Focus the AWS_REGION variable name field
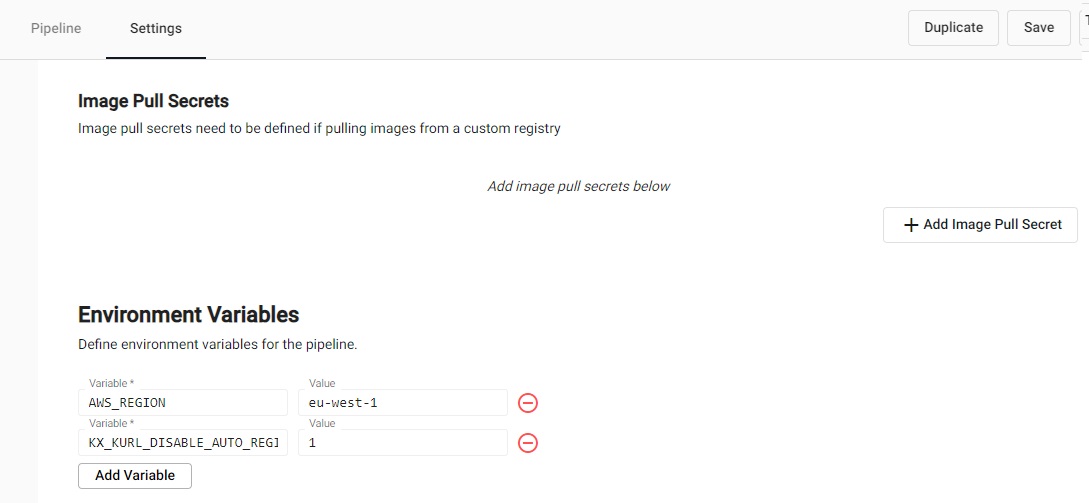This screenshot has width=1089, height=503. pos(183,403)
